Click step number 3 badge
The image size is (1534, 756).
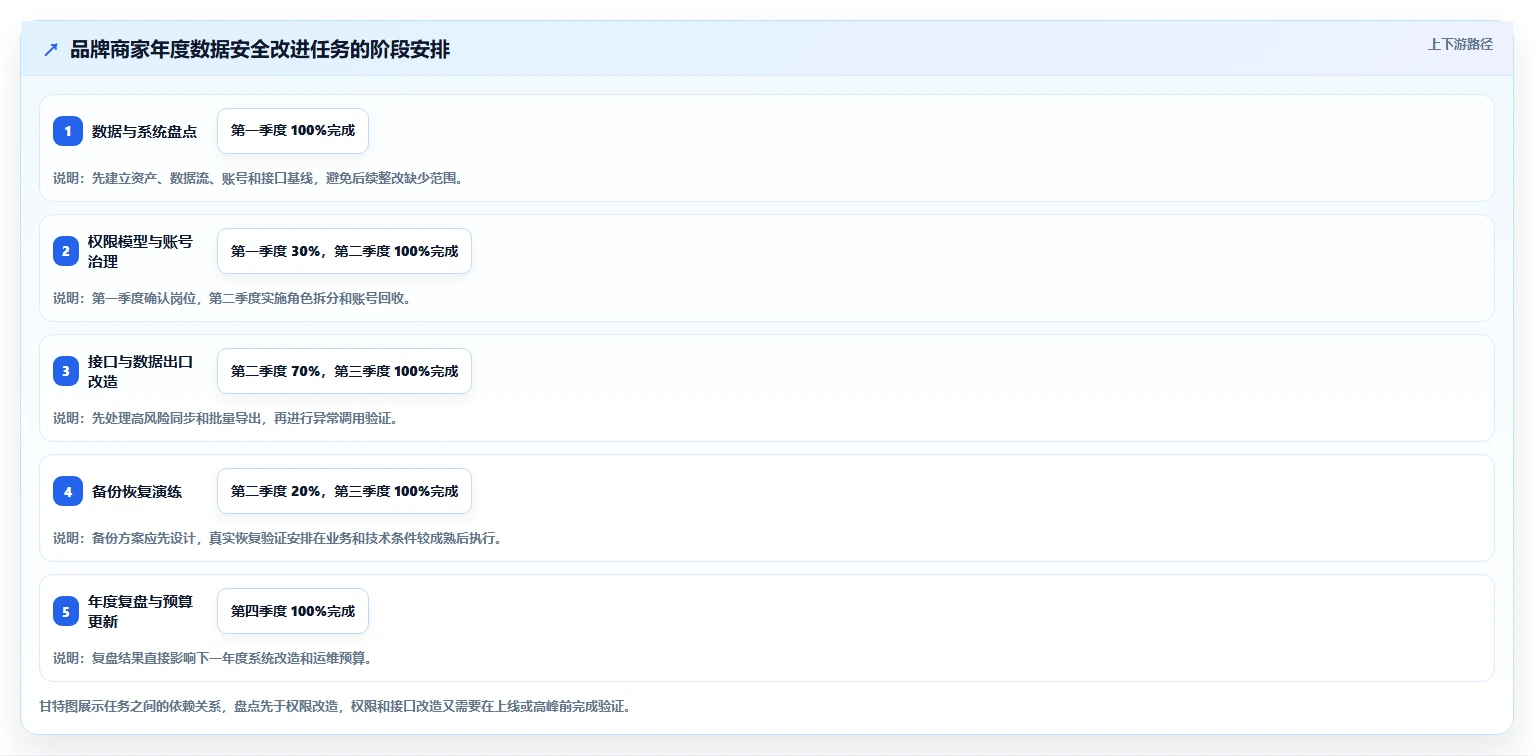tap(66, 371)
